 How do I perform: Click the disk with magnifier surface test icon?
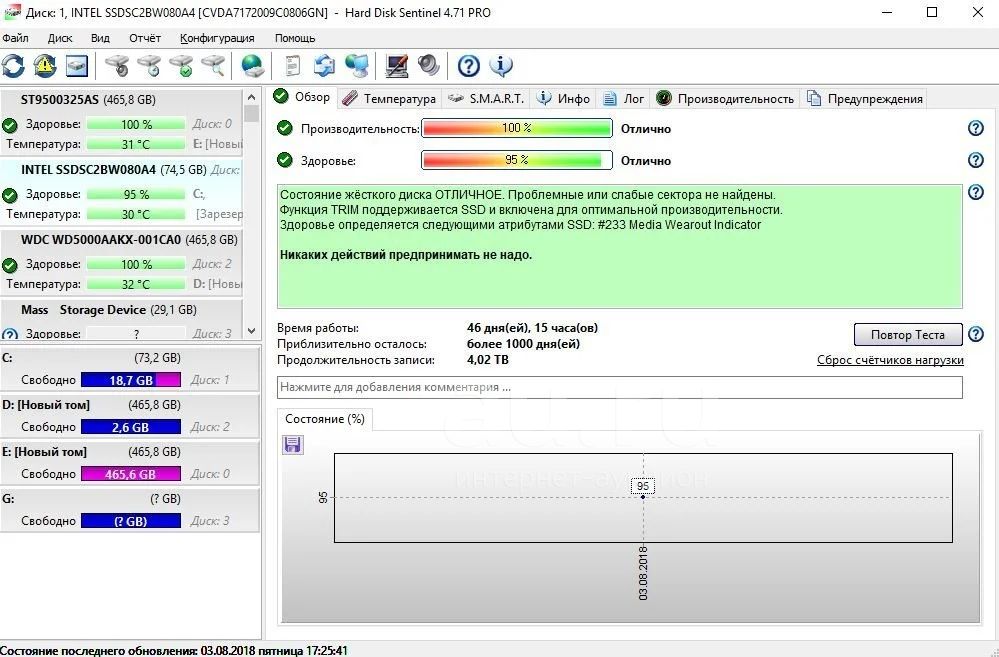(x=213, y=66)
